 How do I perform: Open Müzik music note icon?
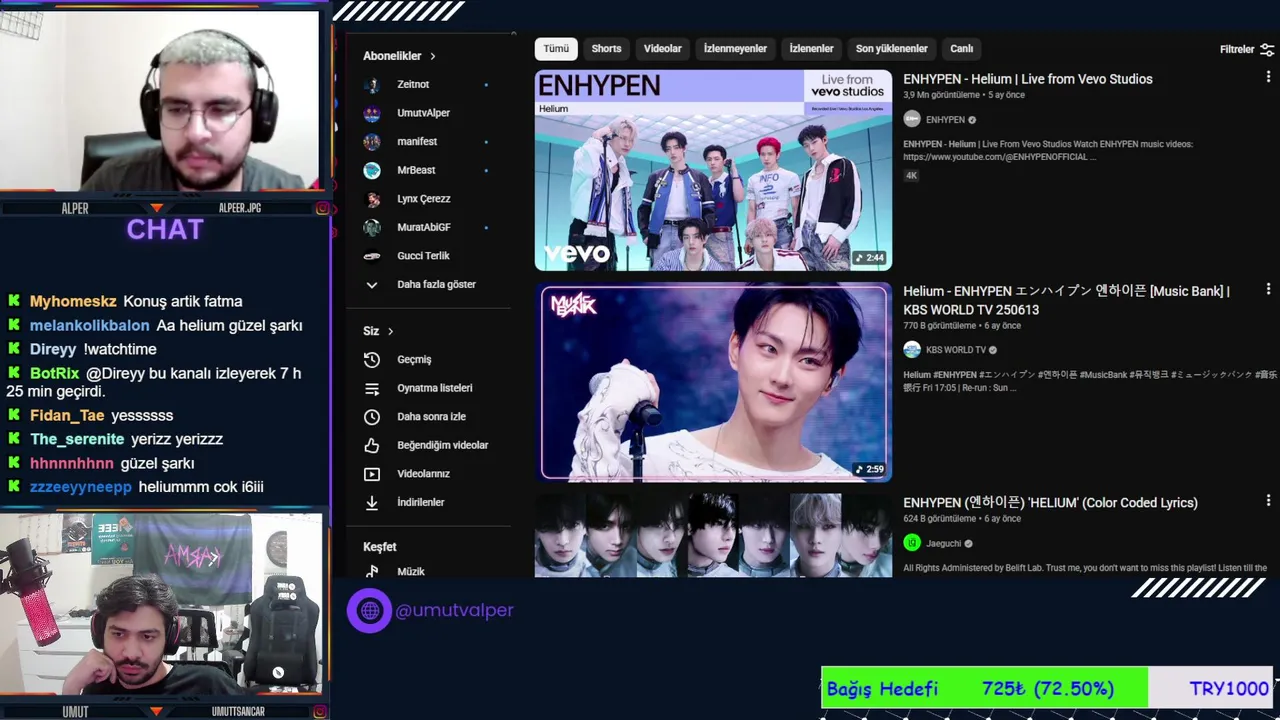(x=372, y=571)
